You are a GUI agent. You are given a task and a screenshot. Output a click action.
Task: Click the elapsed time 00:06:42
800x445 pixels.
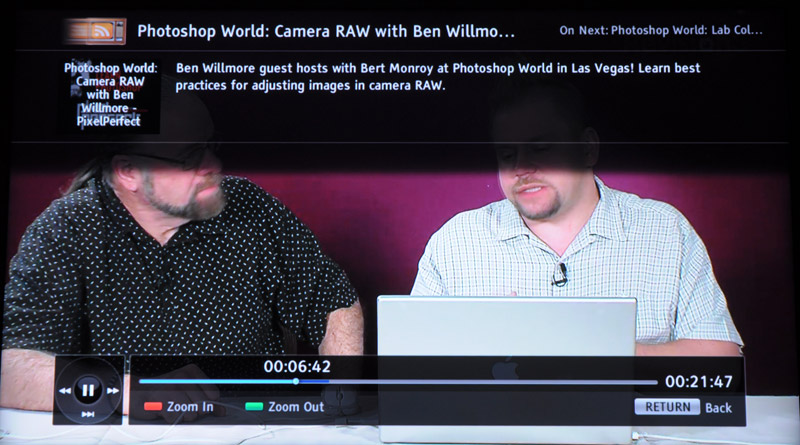coord(297,366)
